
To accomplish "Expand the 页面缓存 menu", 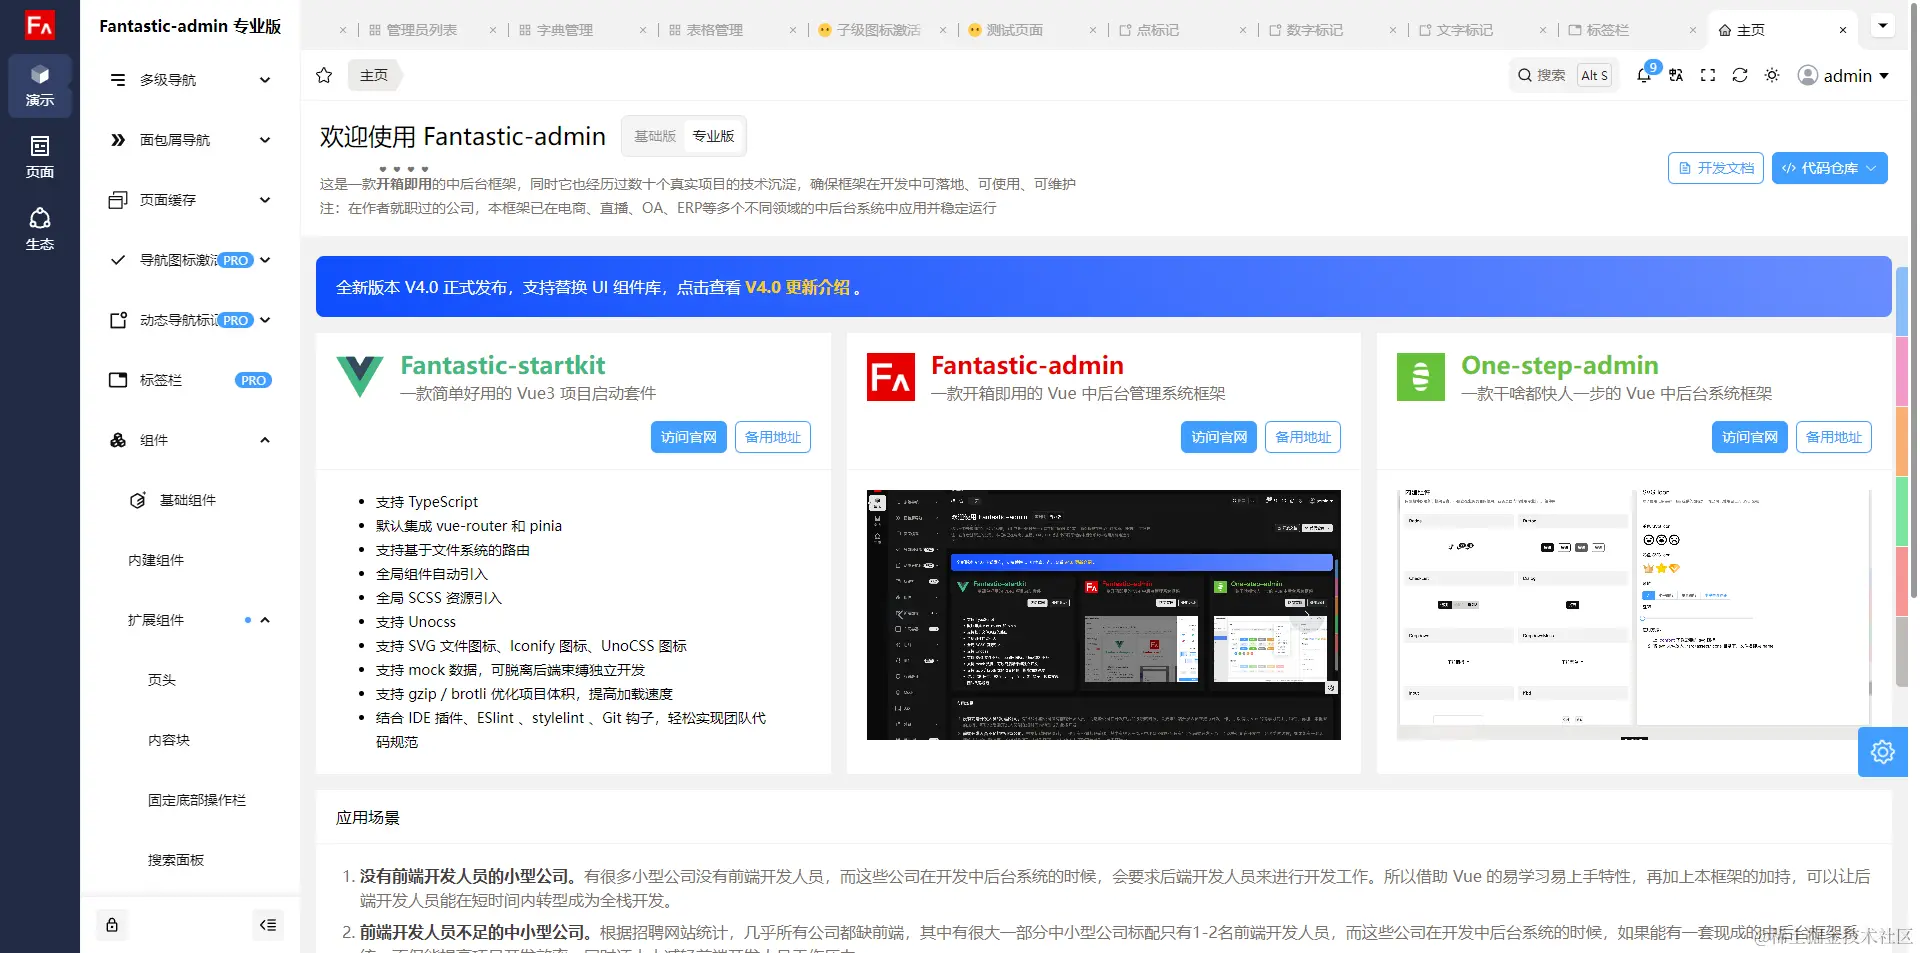I will point(190,200).
